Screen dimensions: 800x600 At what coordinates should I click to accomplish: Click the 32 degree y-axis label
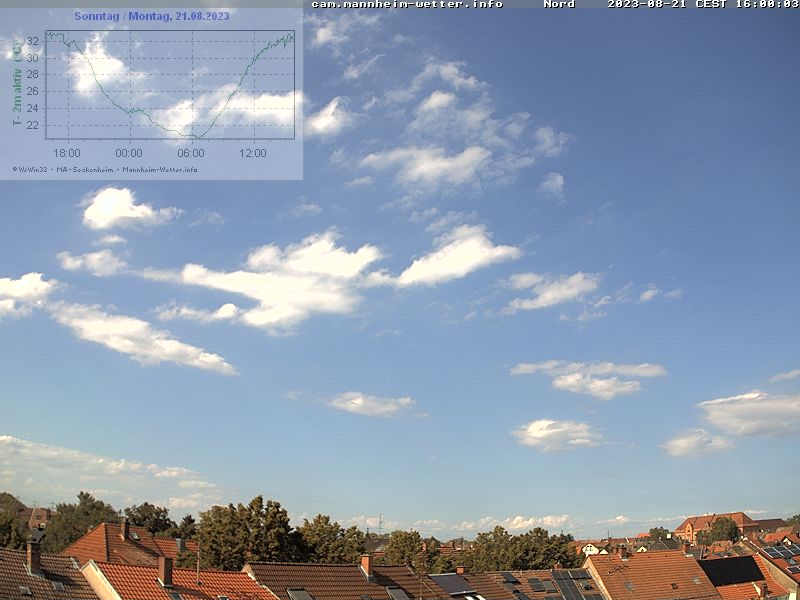tap(33, 42)
